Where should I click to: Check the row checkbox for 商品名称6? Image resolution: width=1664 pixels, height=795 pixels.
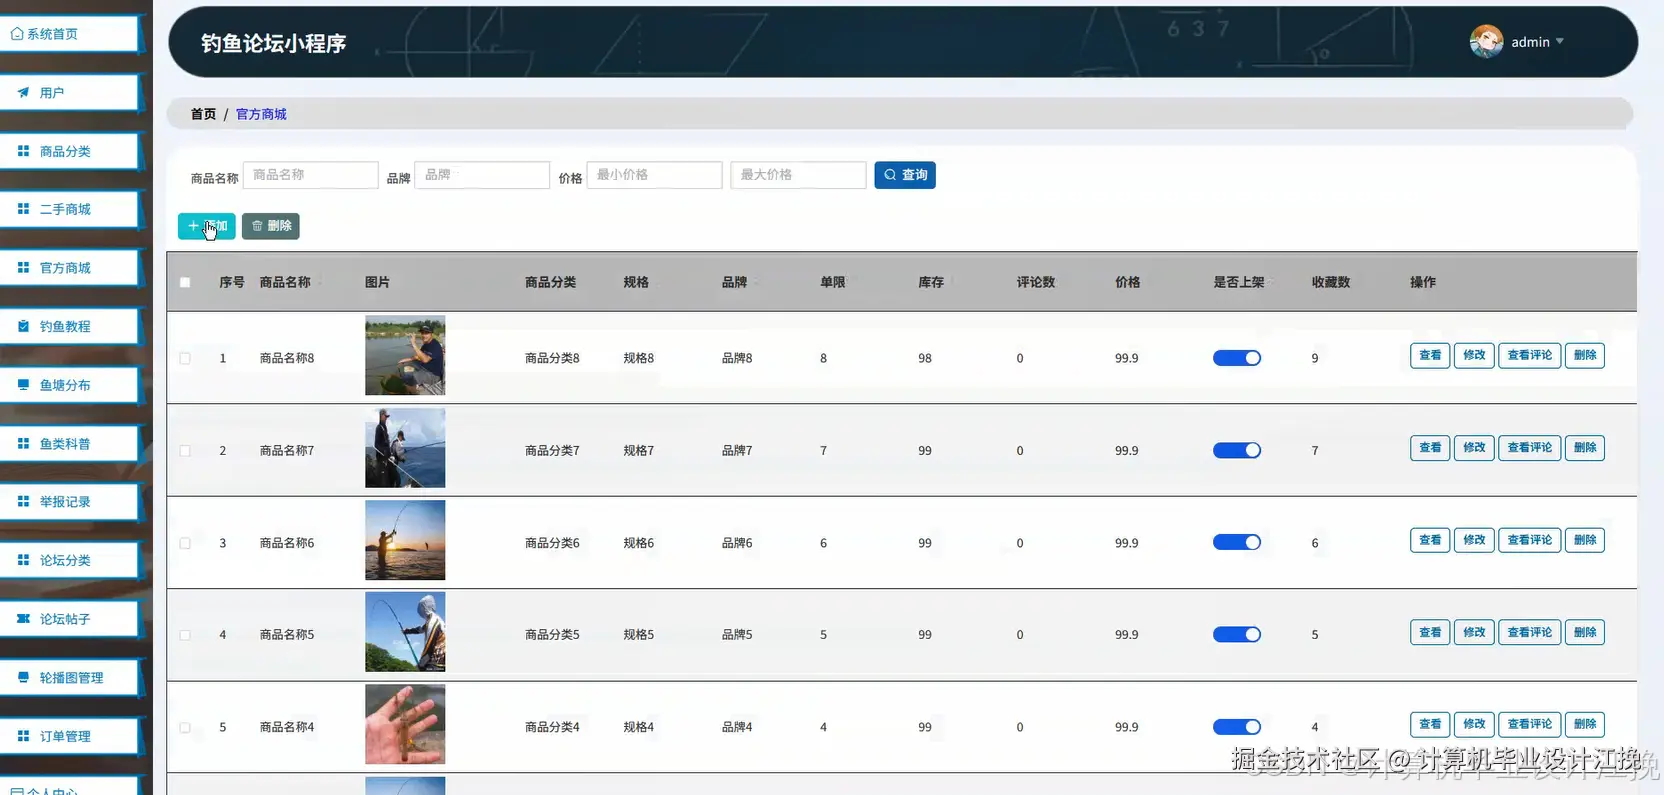click(185, 543)
